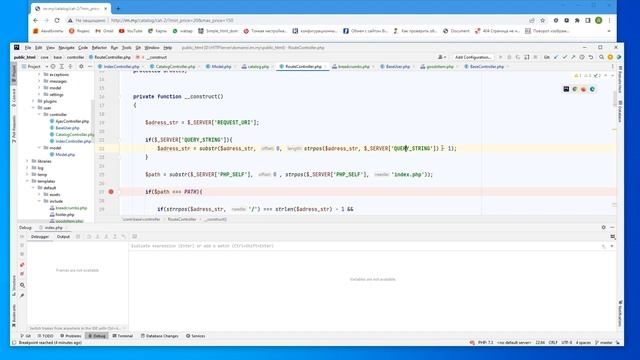Expand the libraries folder in project tree

click(x=27, y=161)
